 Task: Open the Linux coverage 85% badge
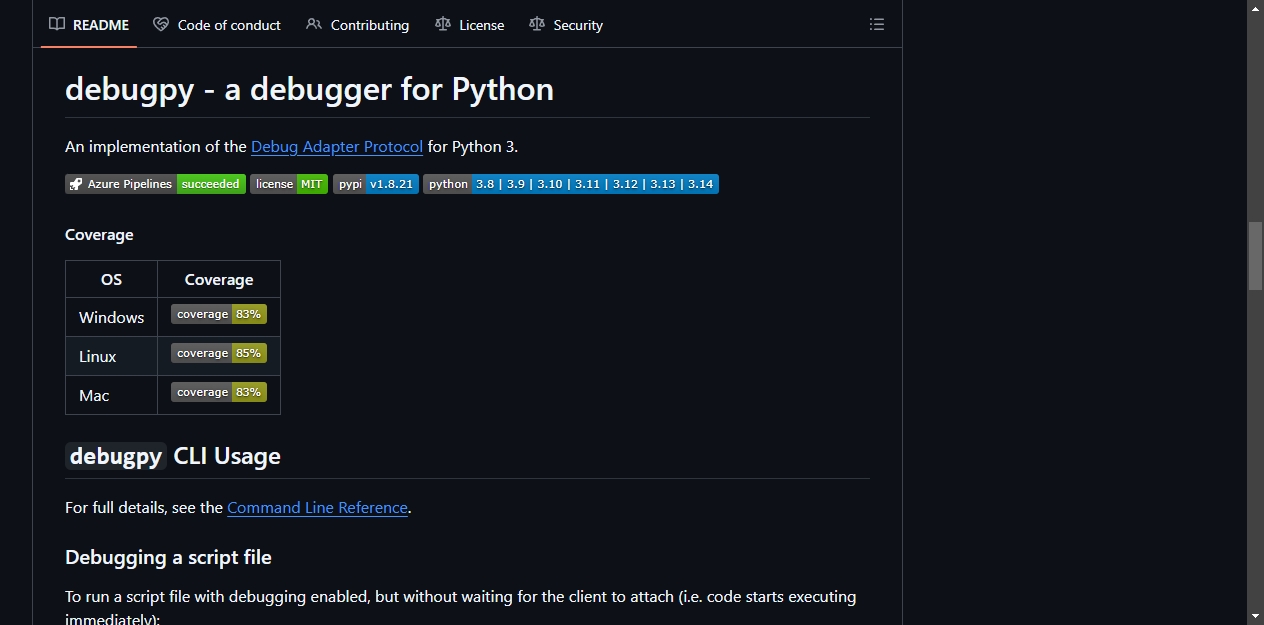pos(219,353)
